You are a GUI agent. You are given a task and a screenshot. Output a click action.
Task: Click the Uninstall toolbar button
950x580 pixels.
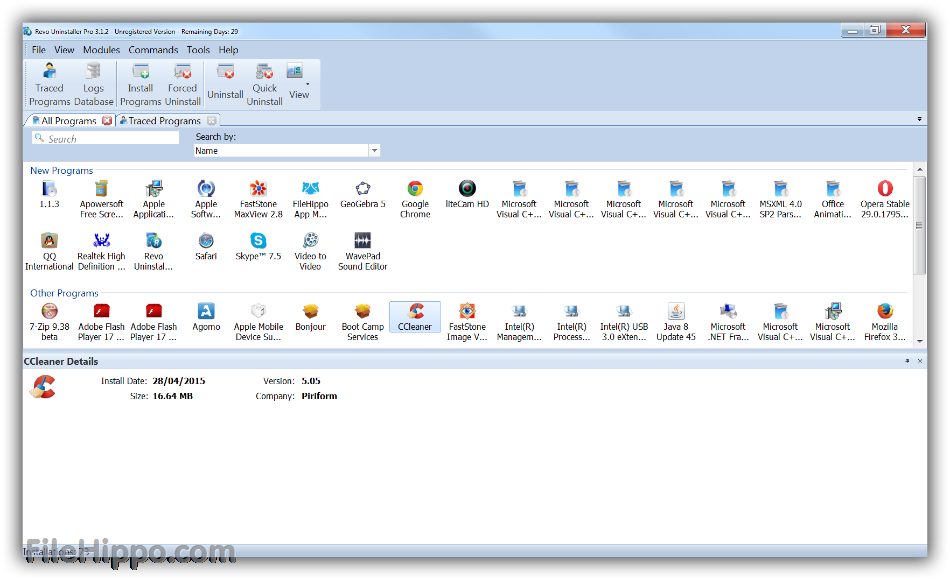click(225, 84)
